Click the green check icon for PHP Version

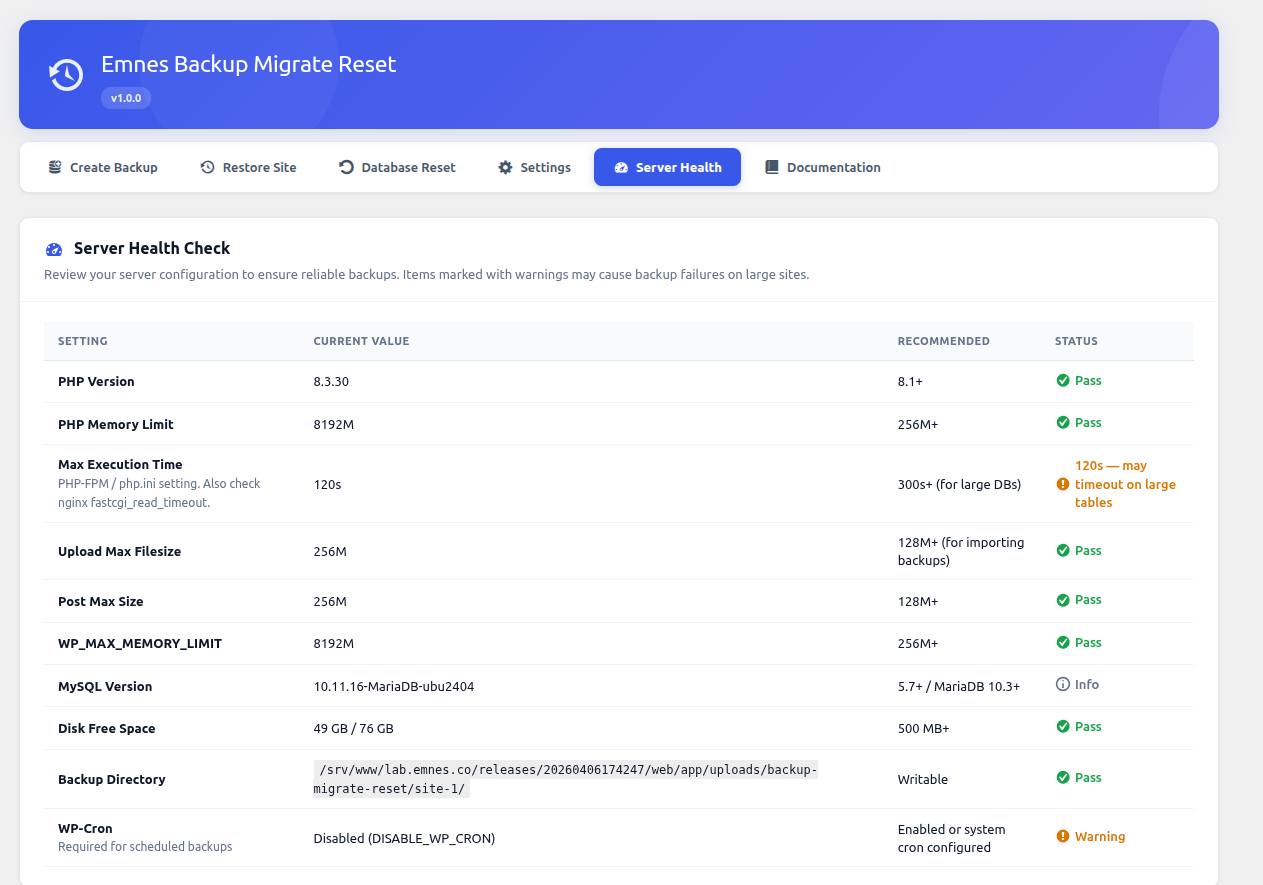pyautogui.click(x=1063, y=380)
